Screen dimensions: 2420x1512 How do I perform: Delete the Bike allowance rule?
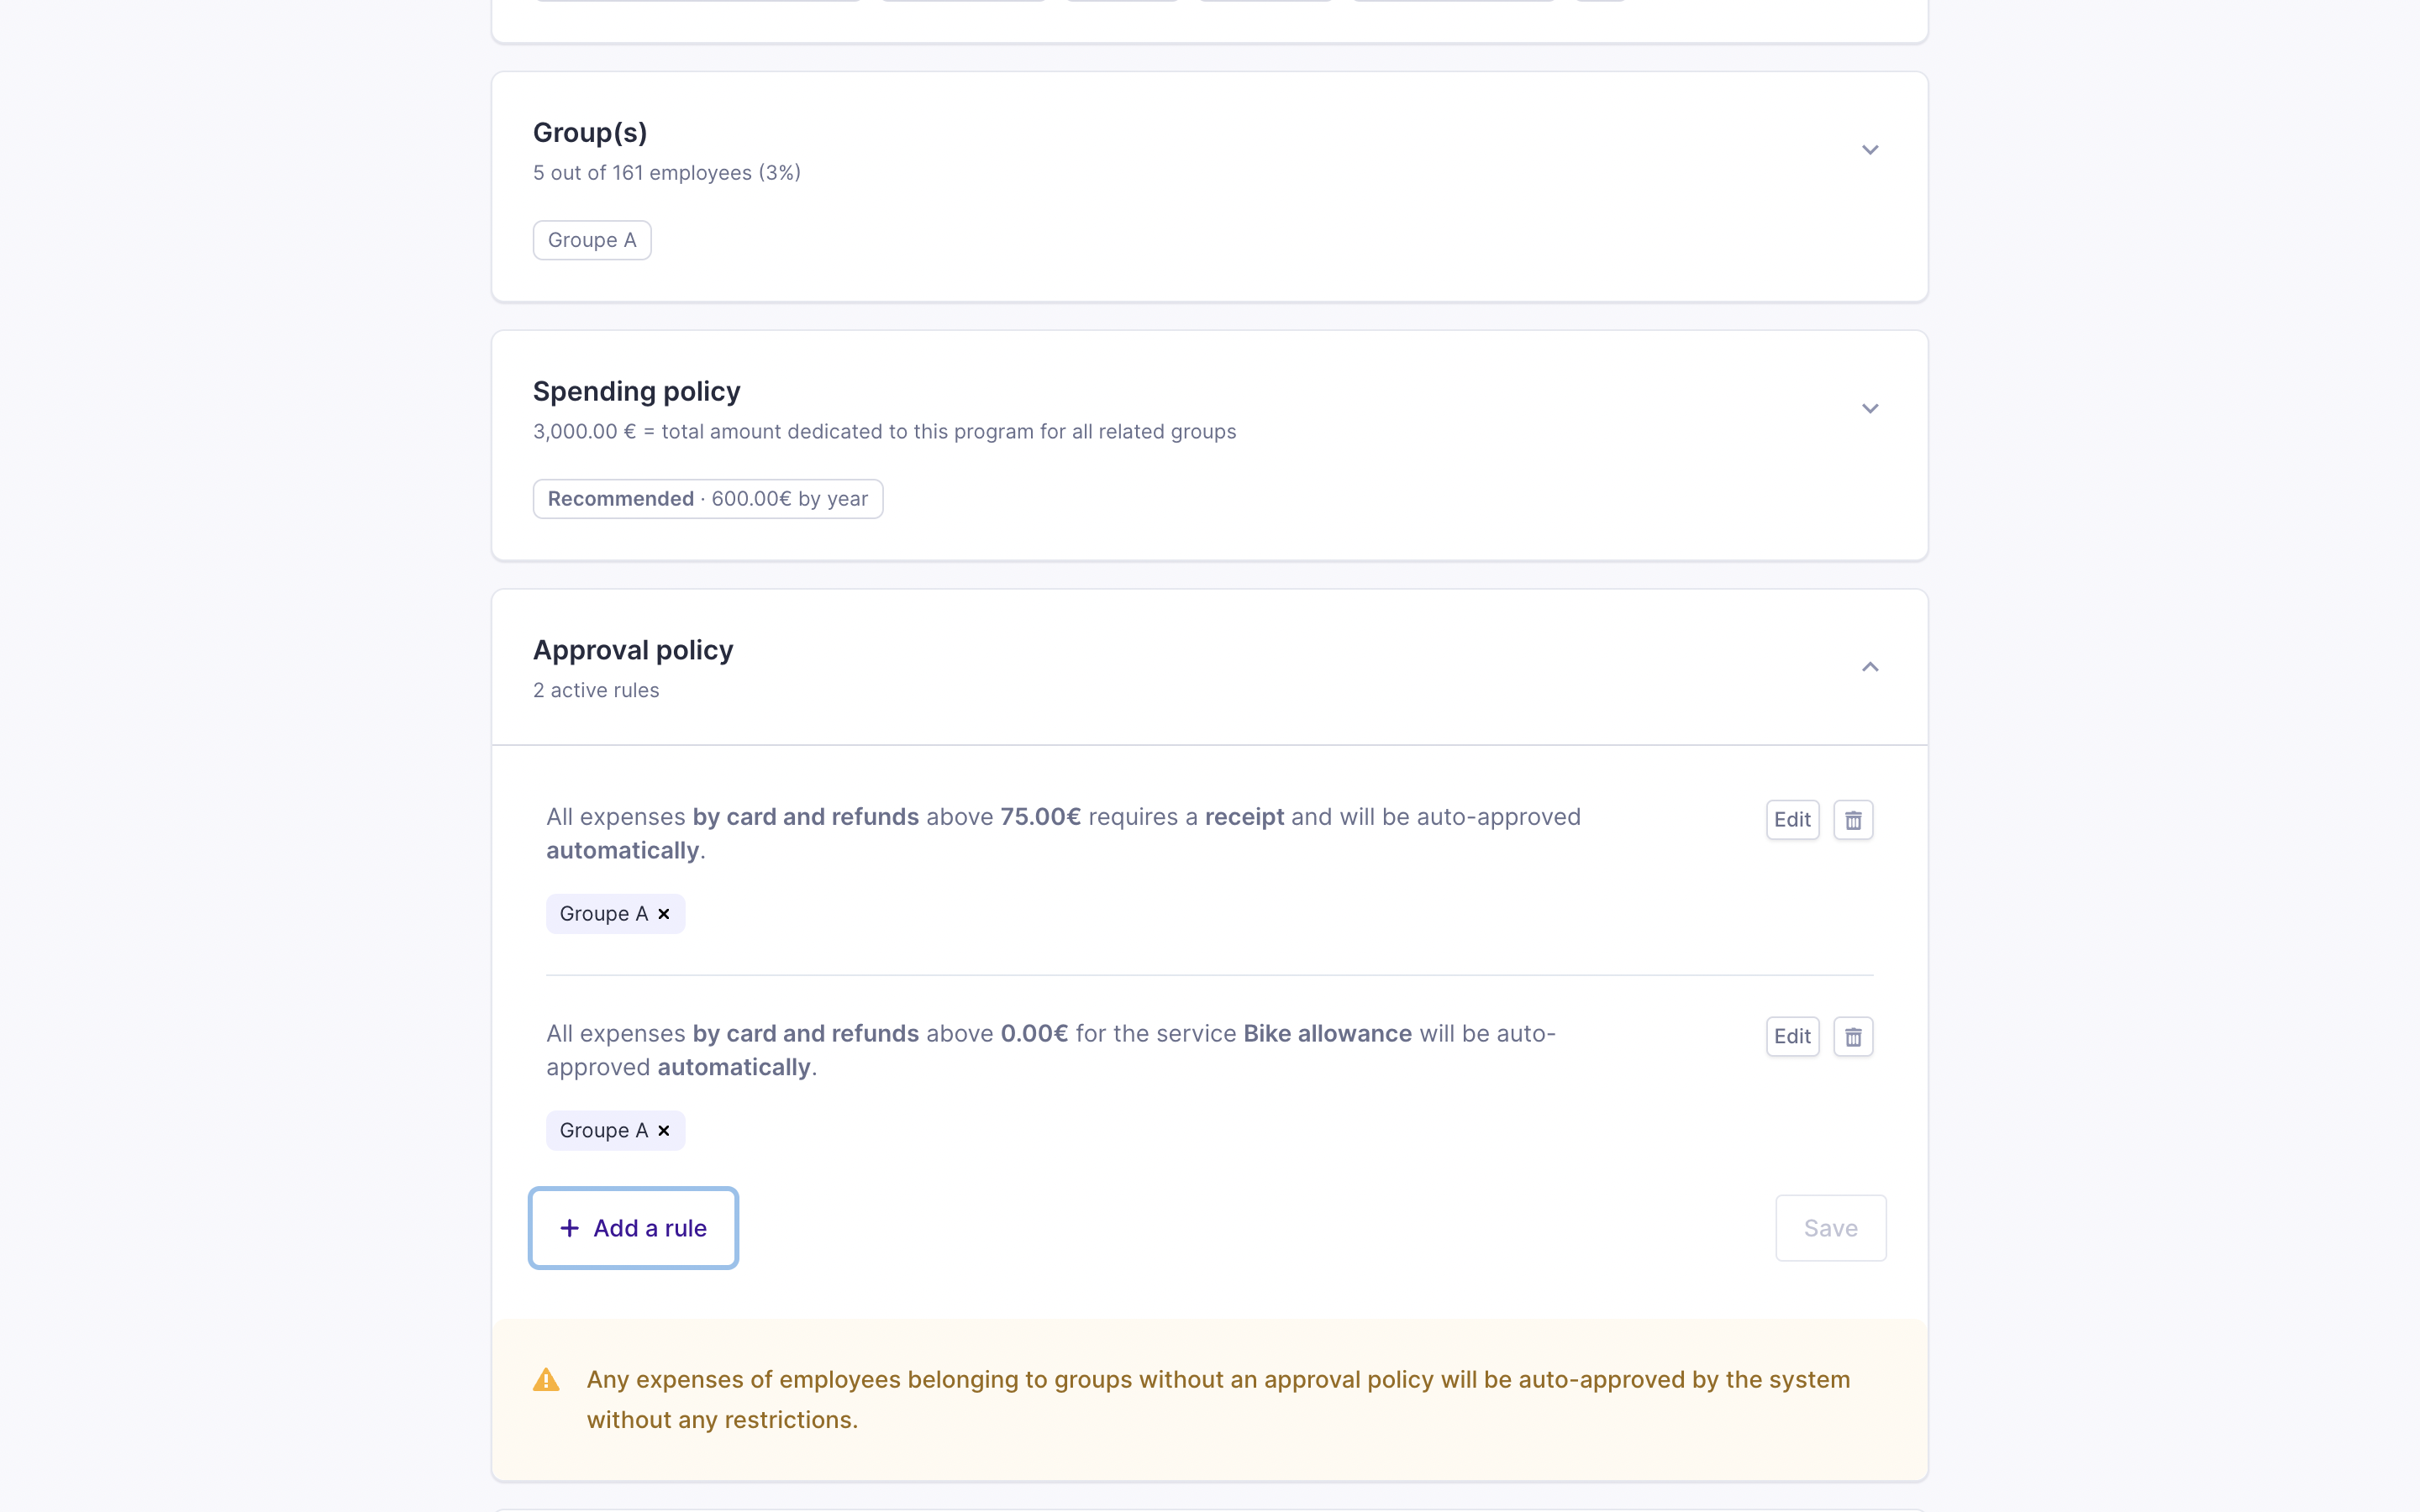tap(1853, 1037)
